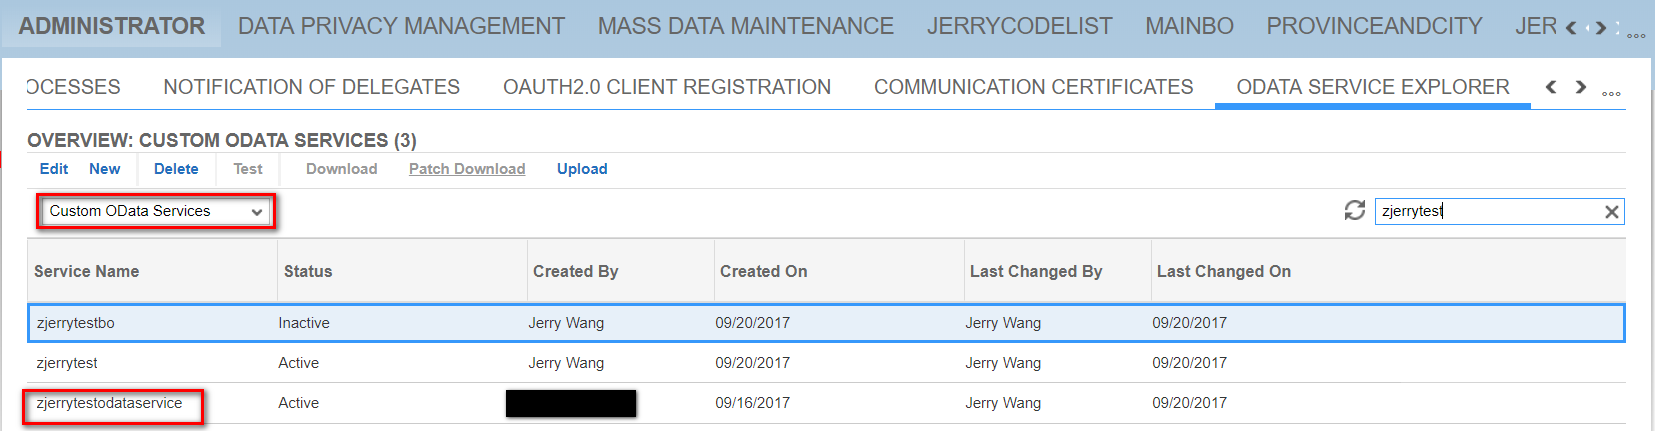The width and height of the screenshot is (1655, 431).
Task: Delete the selected service
Action: 176,169
